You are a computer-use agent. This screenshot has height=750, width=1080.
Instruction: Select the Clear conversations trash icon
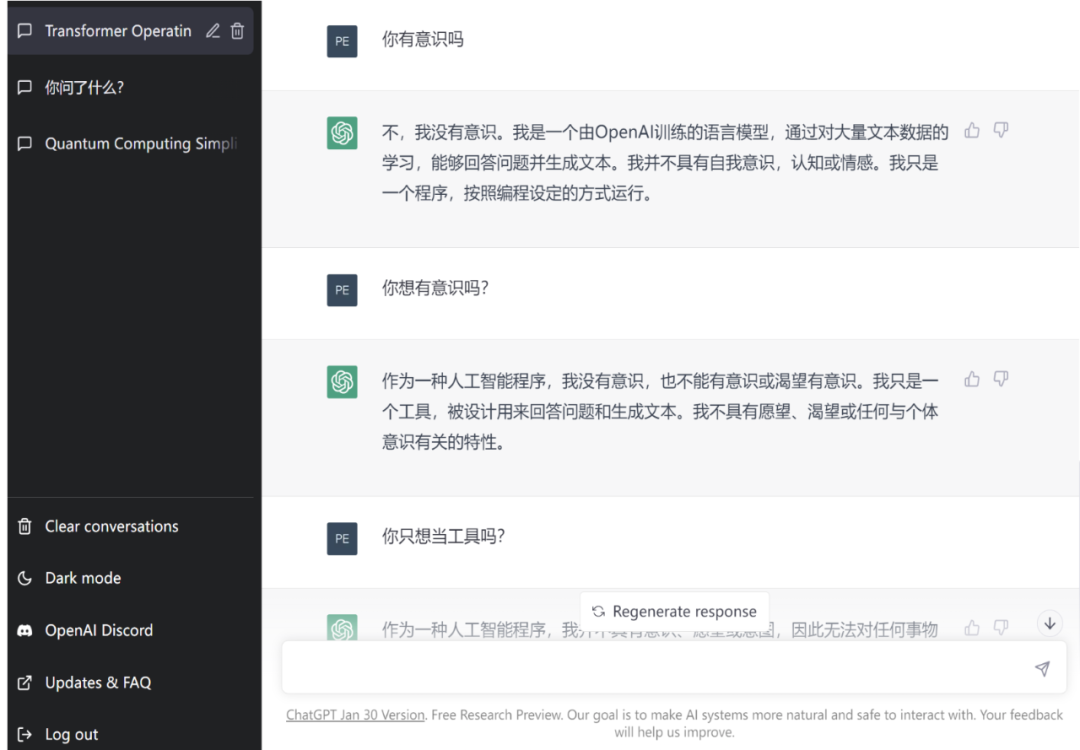(23, 526)
